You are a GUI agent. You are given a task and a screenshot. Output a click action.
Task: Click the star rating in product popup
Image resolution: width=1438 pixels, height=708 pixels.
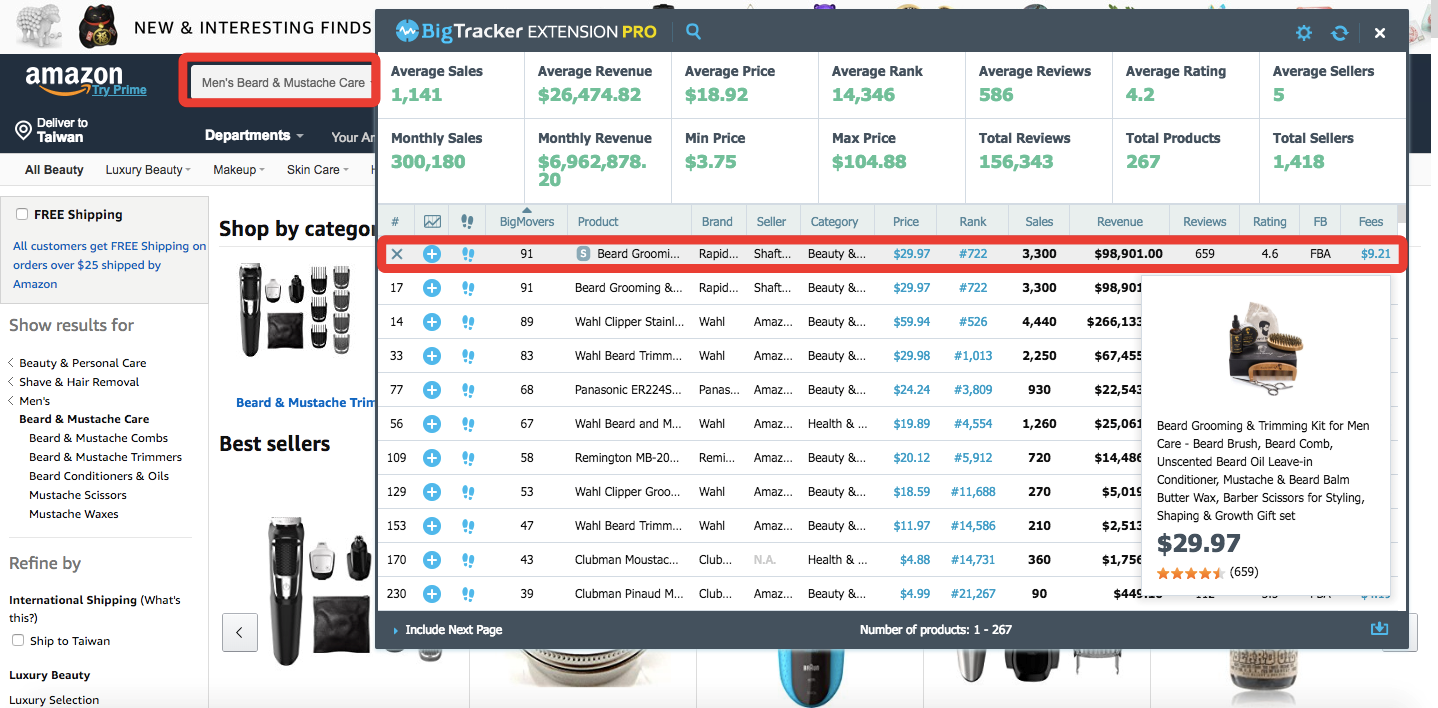tap(1191, 573)
